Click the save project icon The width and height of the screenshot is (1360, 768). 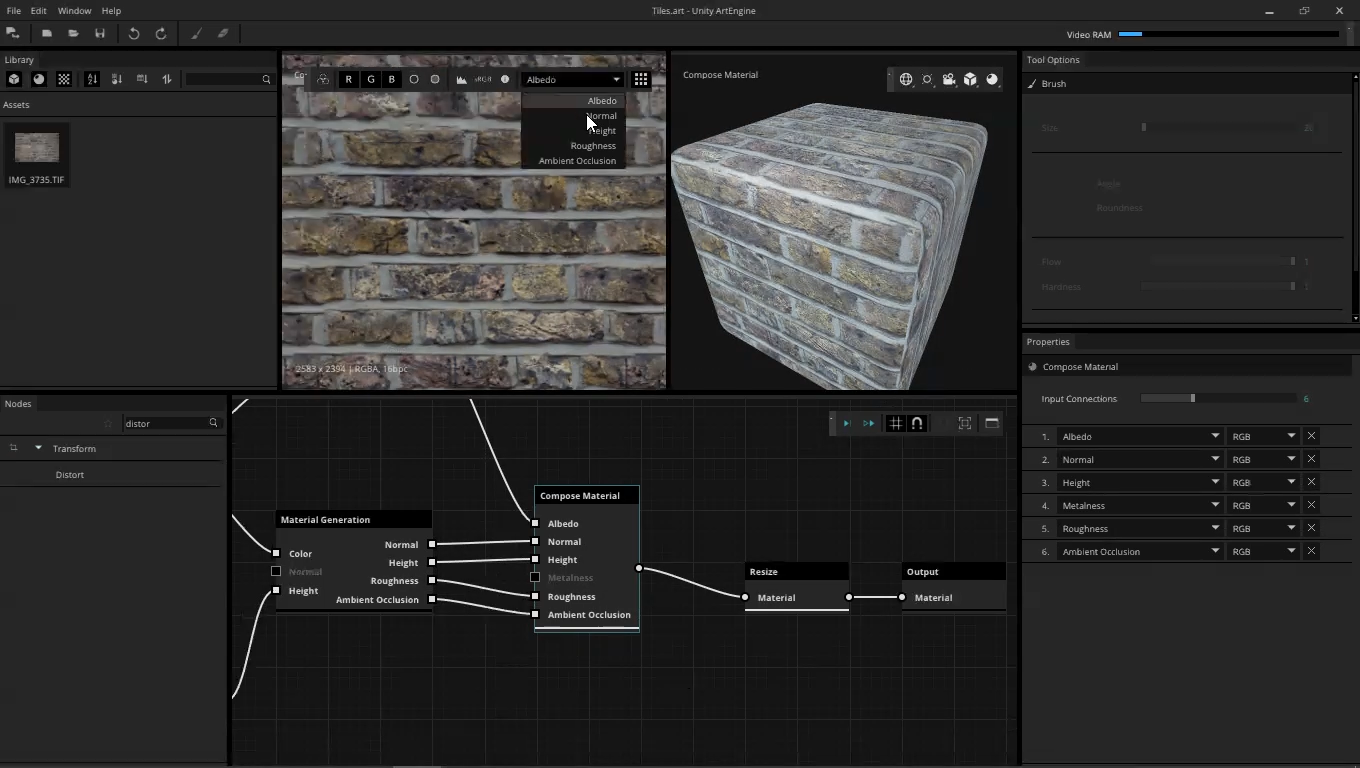100,33
